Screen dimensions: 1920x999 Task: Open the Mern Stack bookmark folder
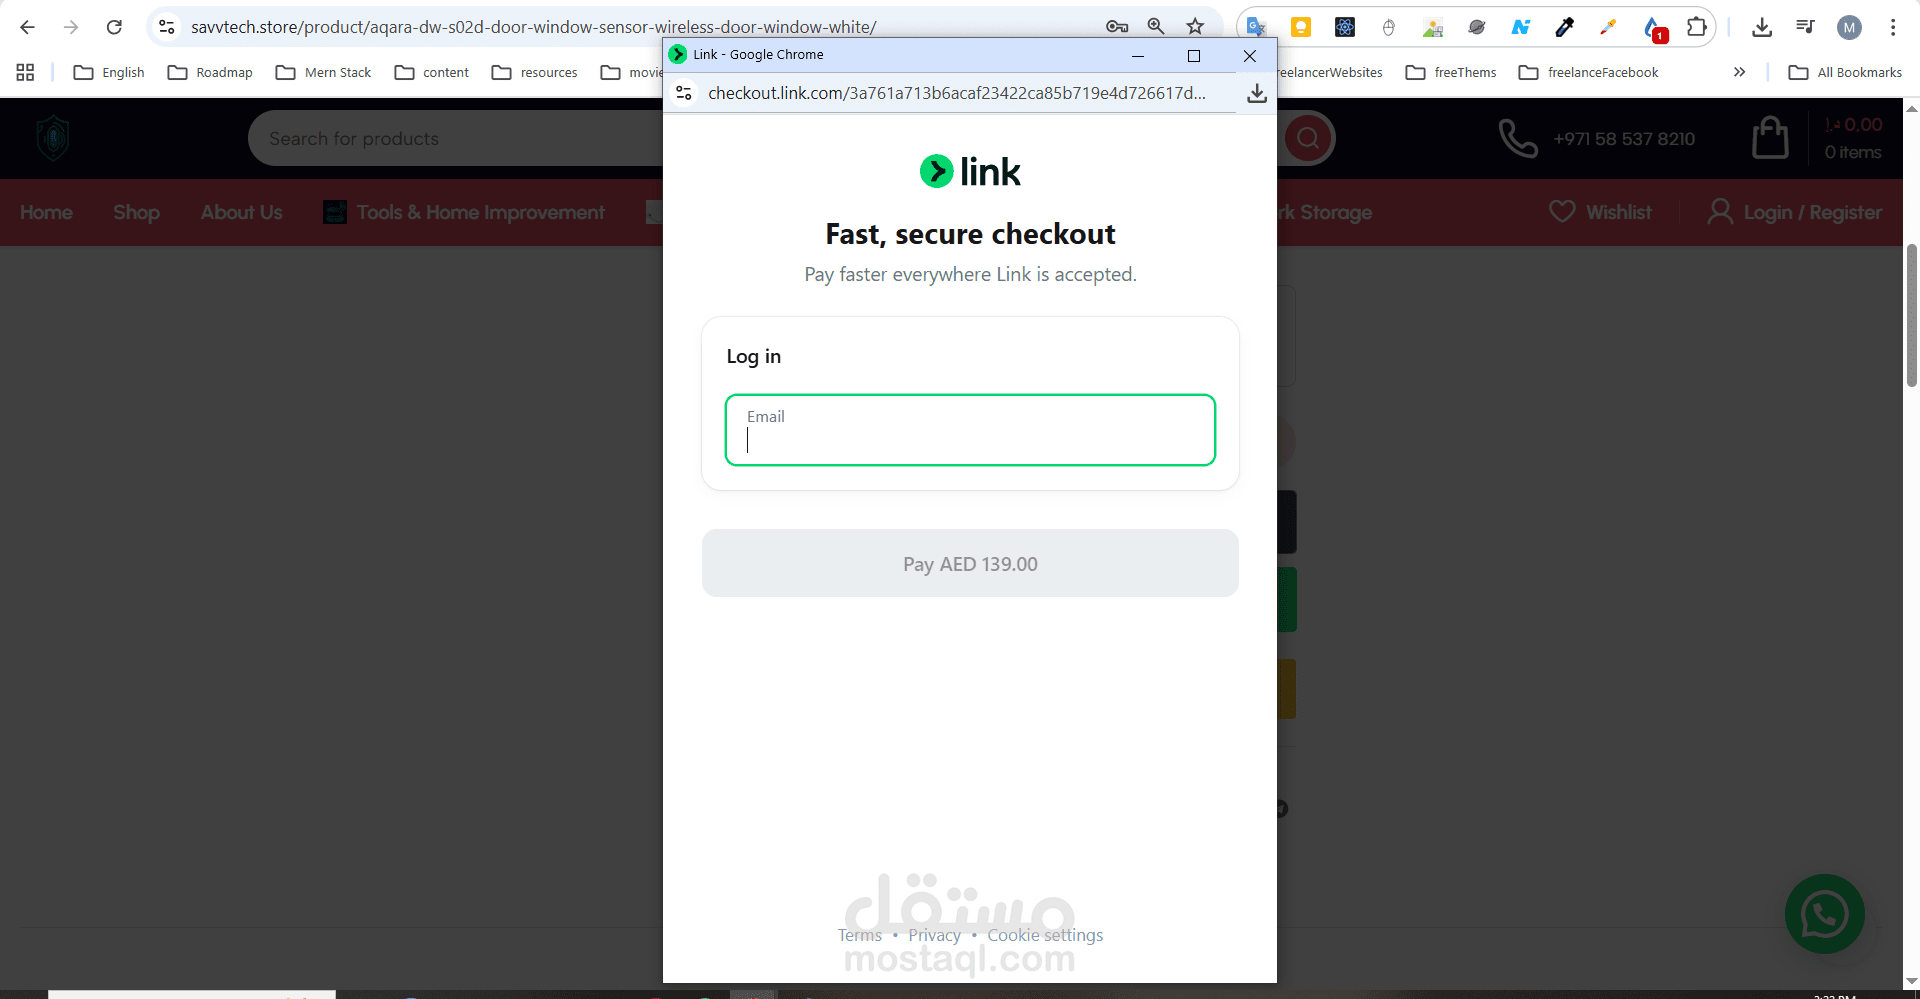pyautogui.click(x=323, y=72)
